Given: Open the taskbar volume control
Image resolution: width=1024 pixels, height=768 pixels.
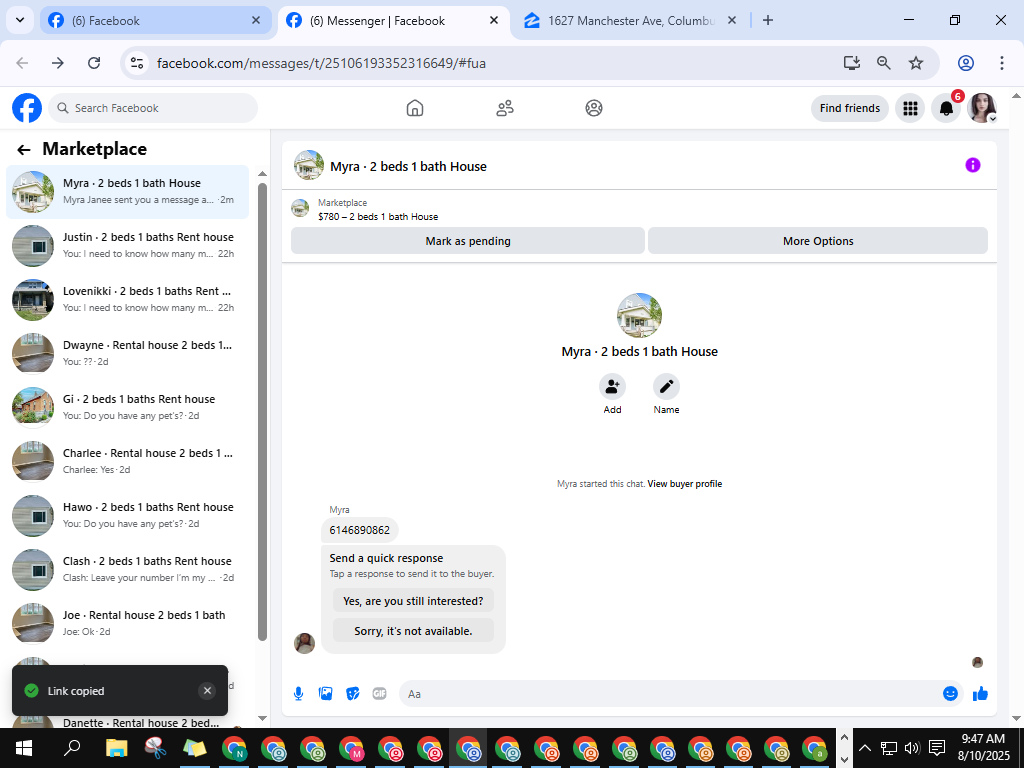Looking at the screenshot, I should (912, 748).
